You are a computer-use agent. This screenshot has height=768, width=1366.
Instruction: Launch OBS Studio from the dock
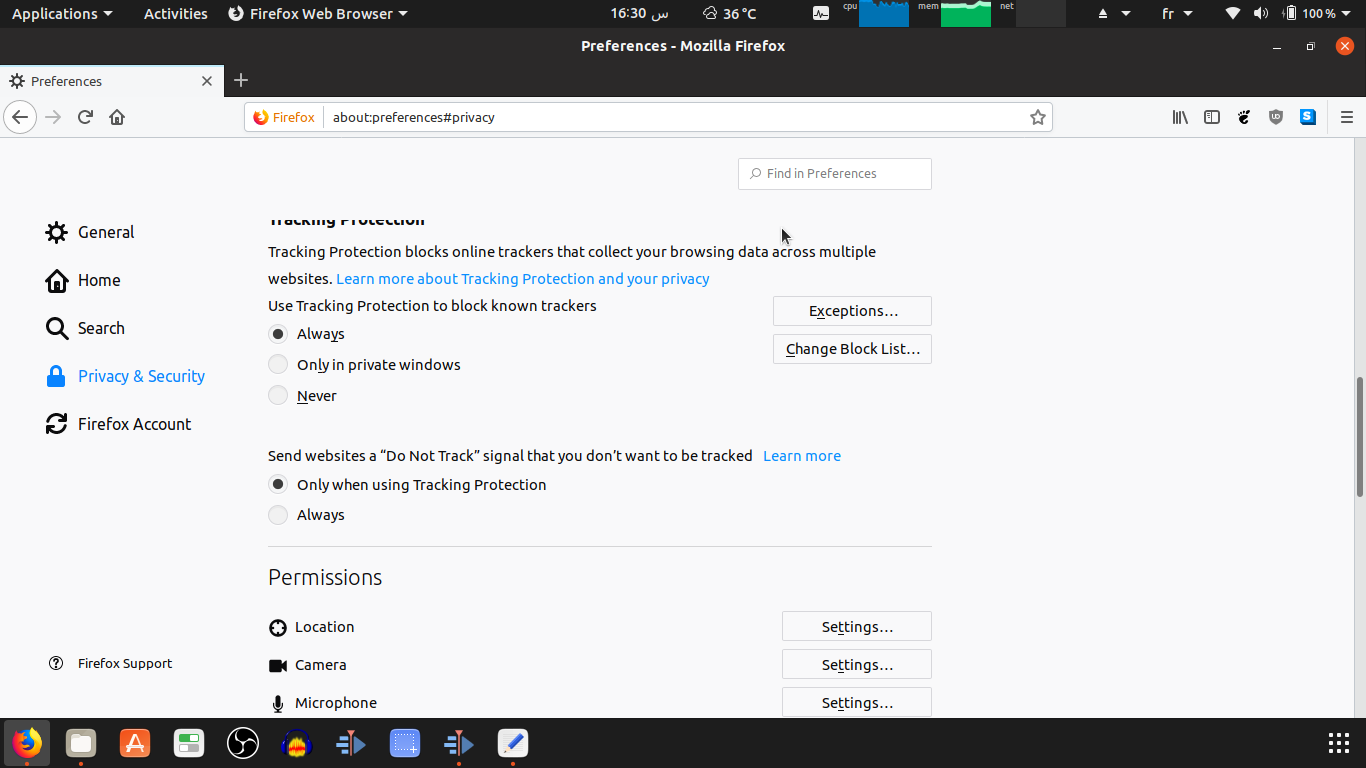pos(243,743)
